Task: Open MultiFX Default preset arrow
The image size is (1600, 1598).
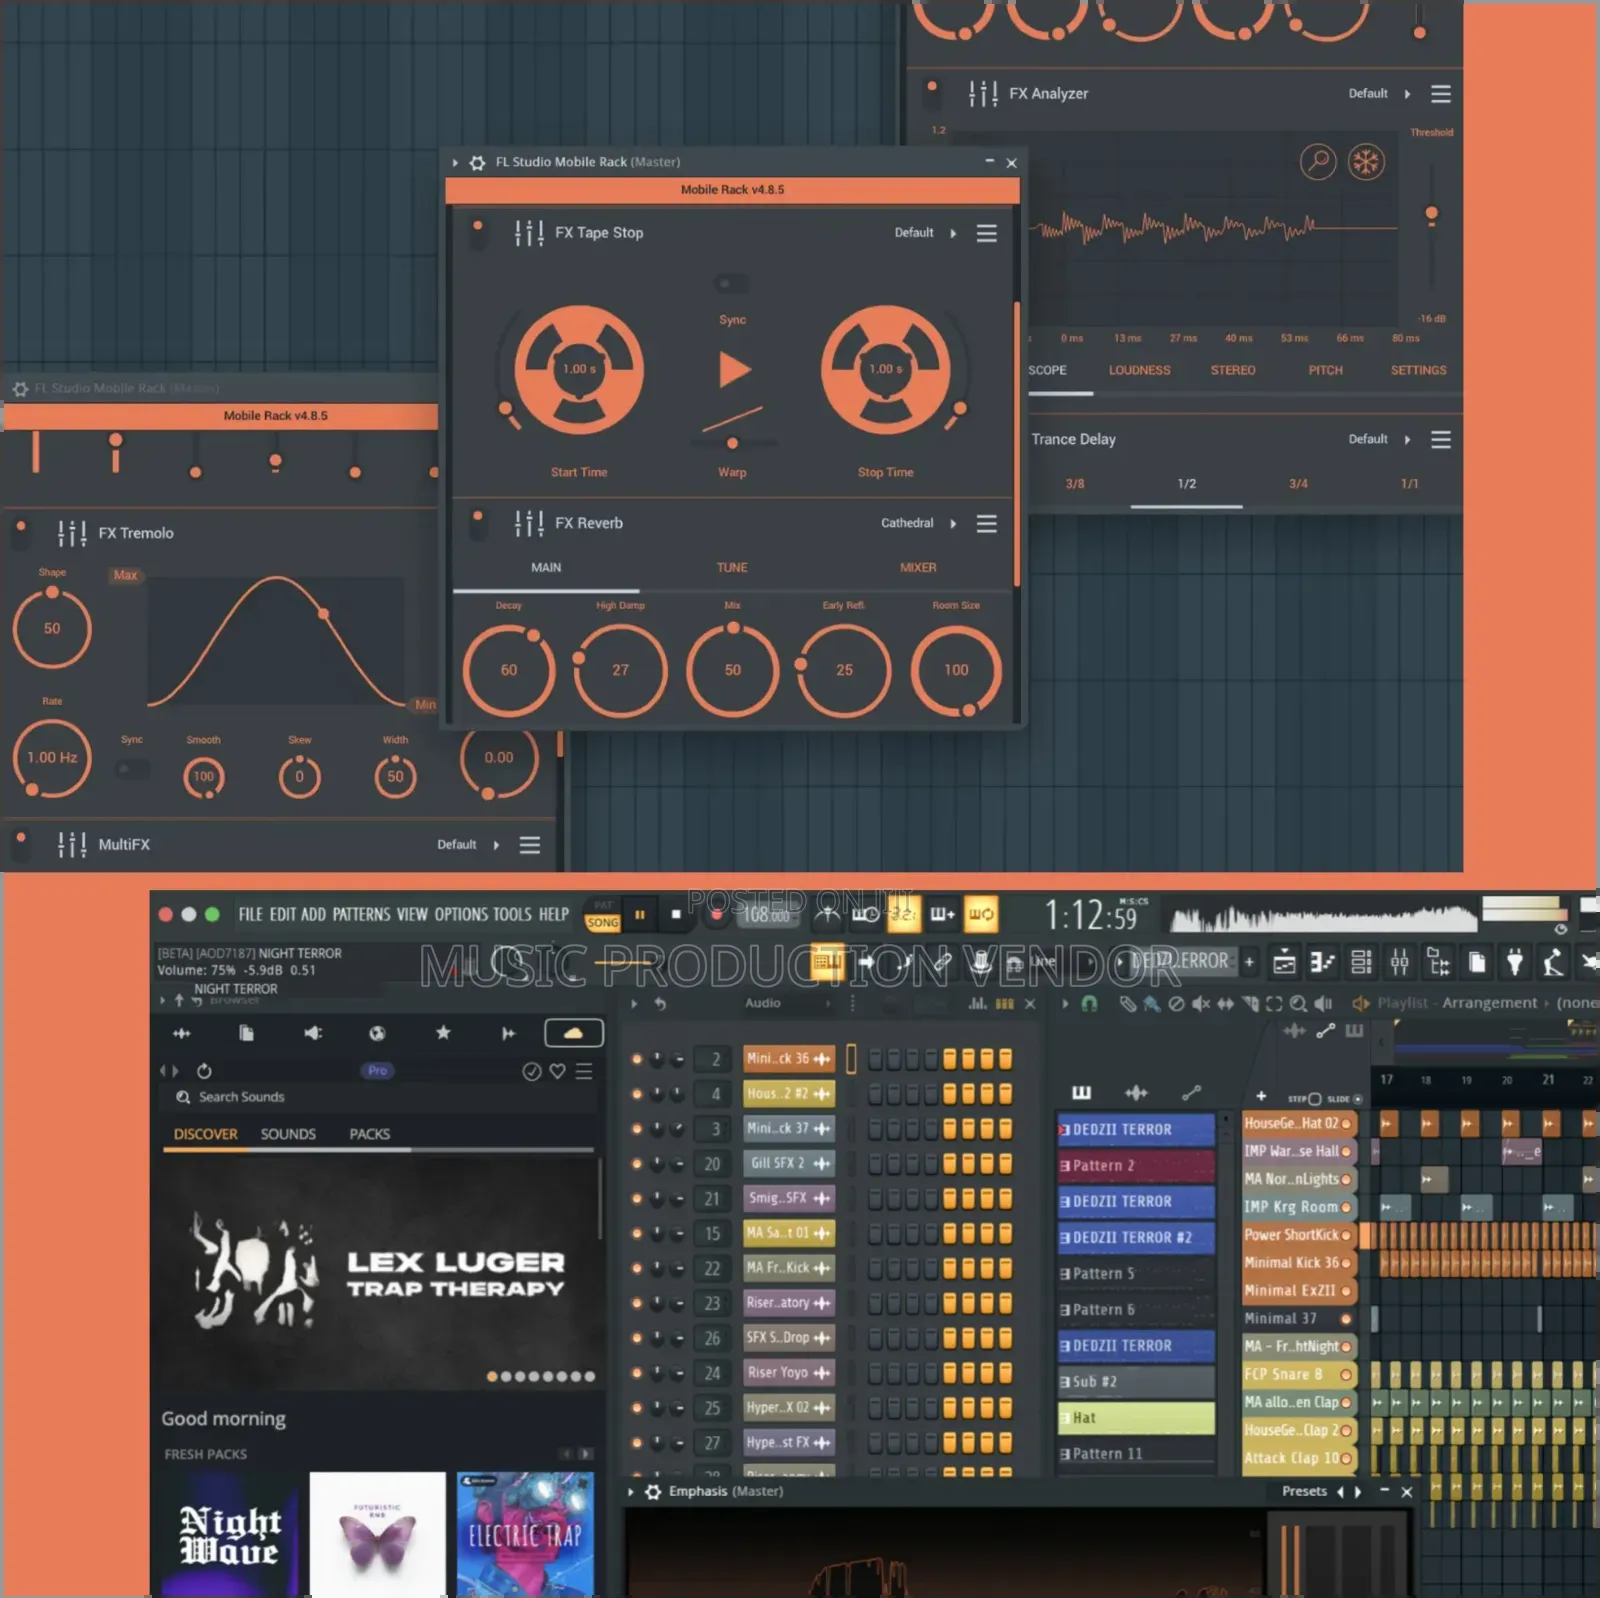Action: tap(496, 845)
